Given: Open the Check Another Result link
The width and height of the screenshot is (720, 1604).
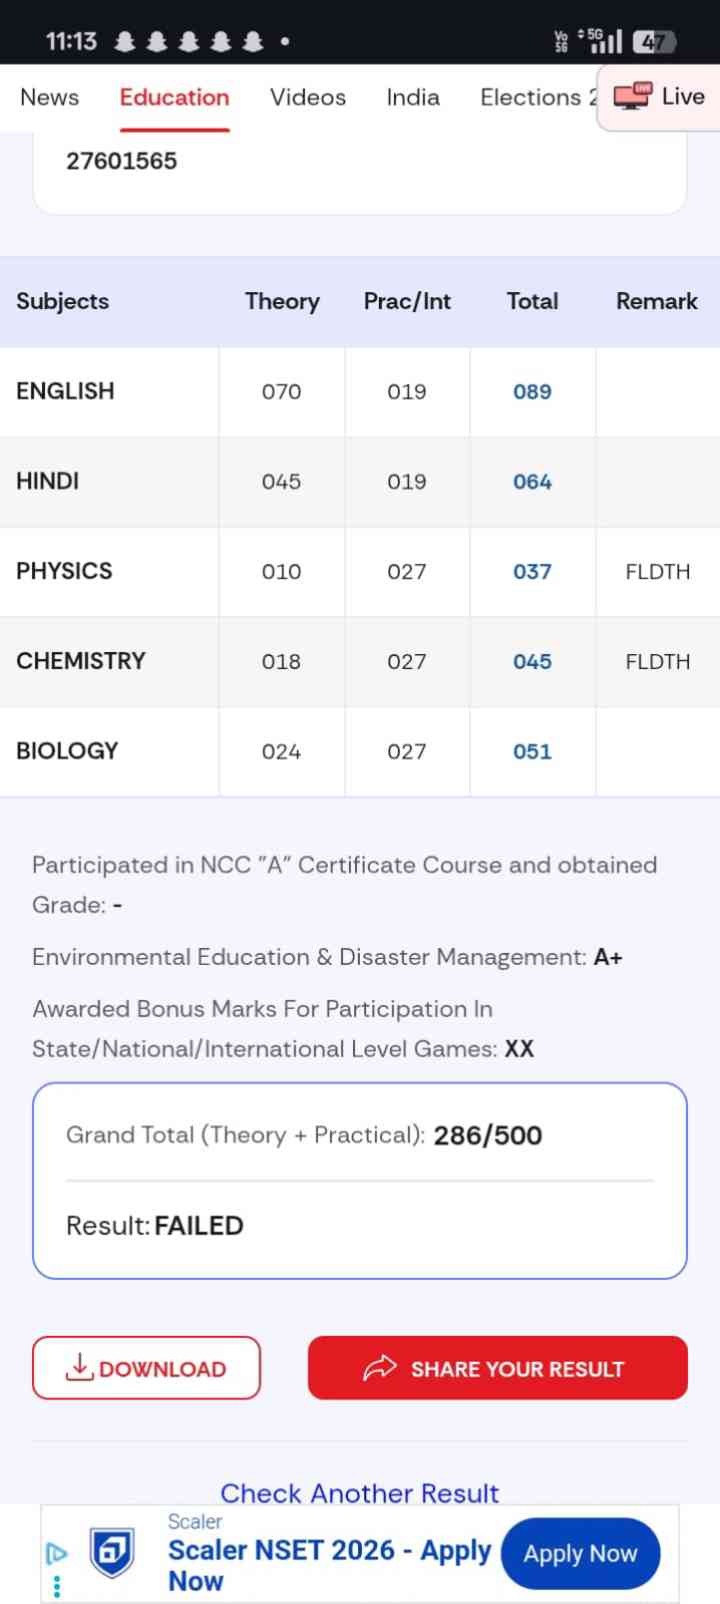Looking at the screenshot, I should [359, 1493].
